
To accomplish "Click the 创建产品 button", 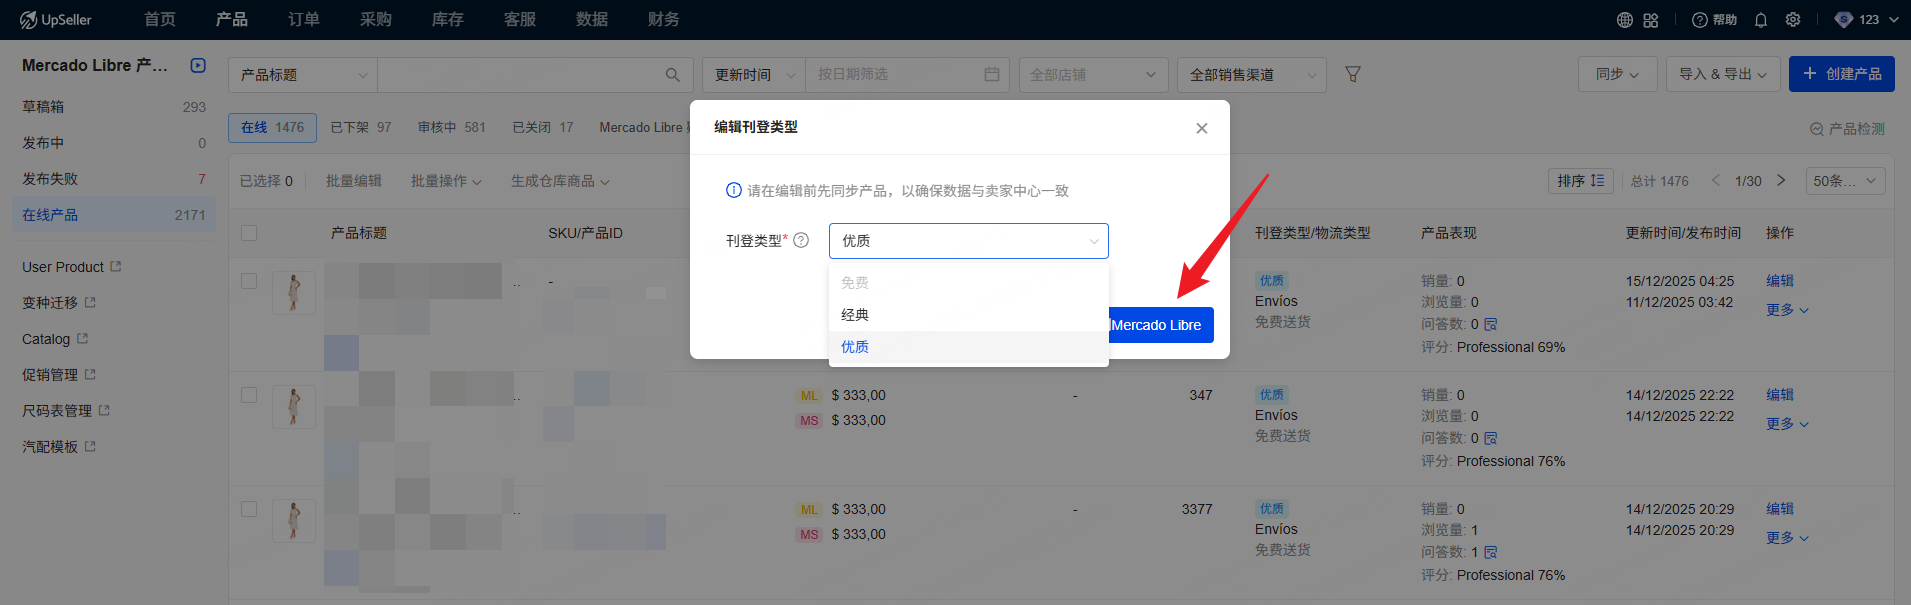I will click(1841, 74).
